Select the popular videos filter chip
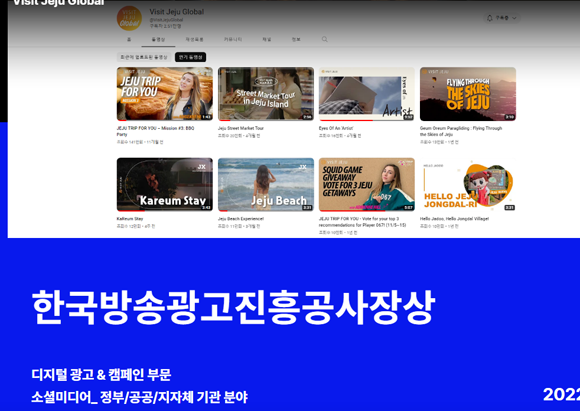The width and height of the screenshot is (580, 411). point(190,57)
